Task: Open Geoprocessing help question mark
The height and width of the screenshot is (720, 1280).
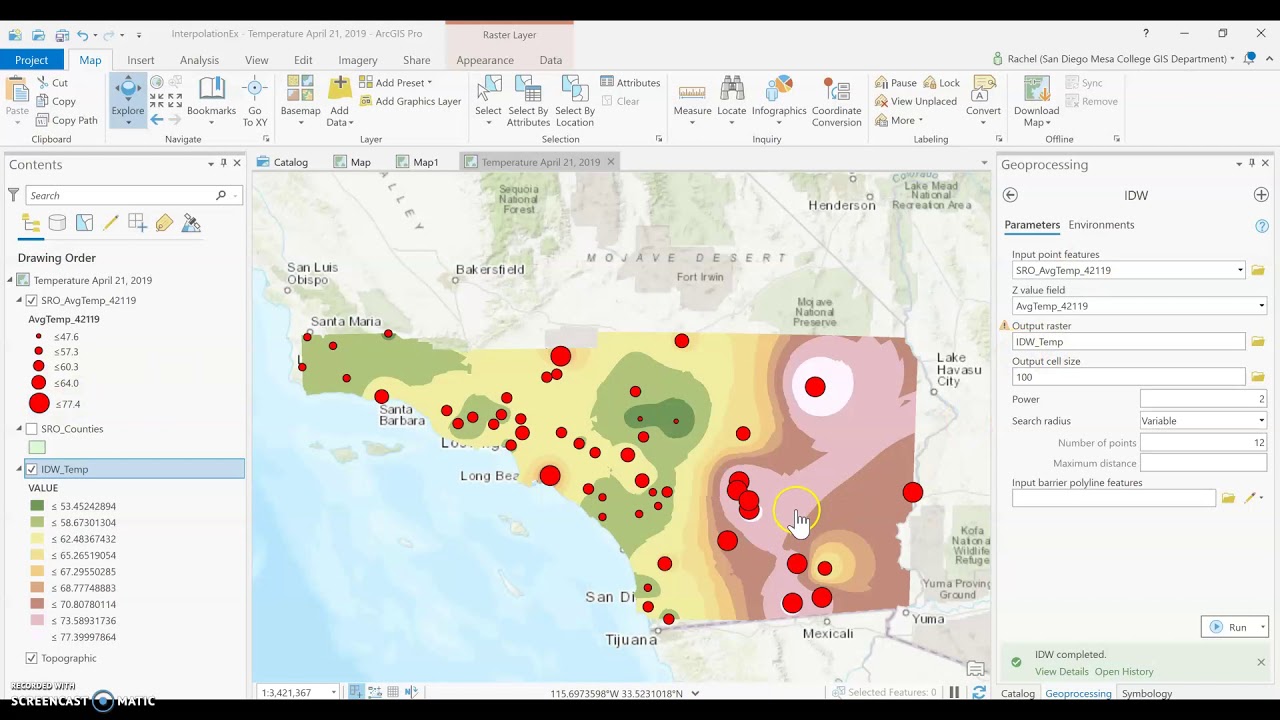Action: point(1262,226)
